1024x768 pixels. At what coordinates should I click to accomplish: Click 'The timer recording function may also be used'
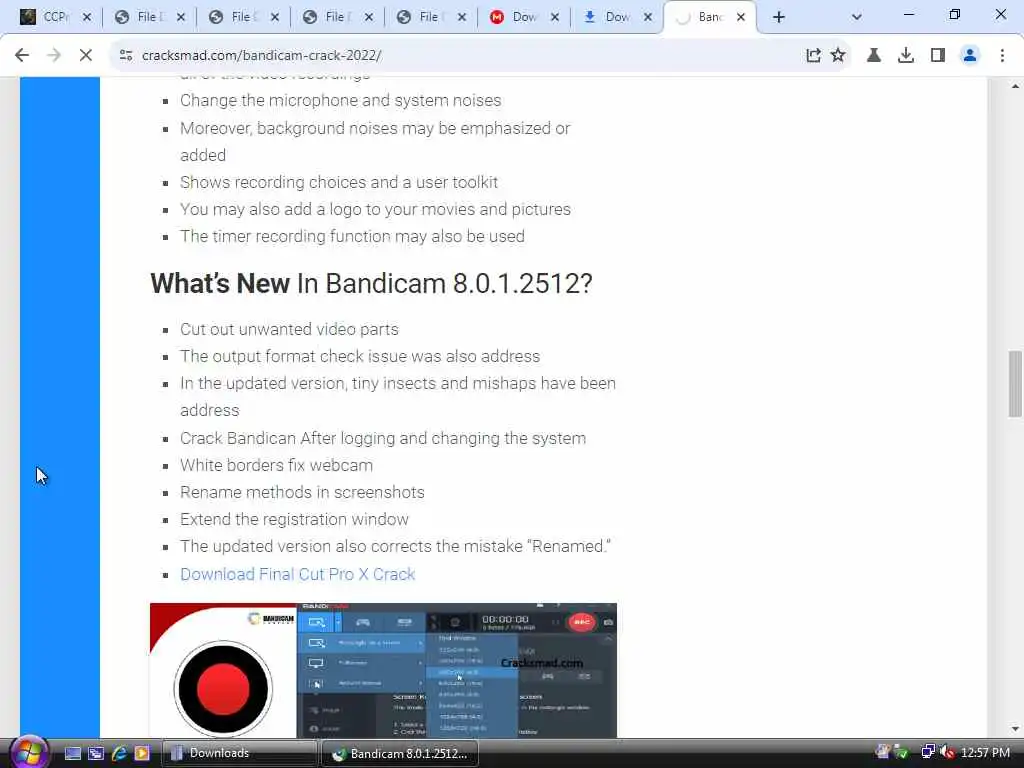pos(353,236)
